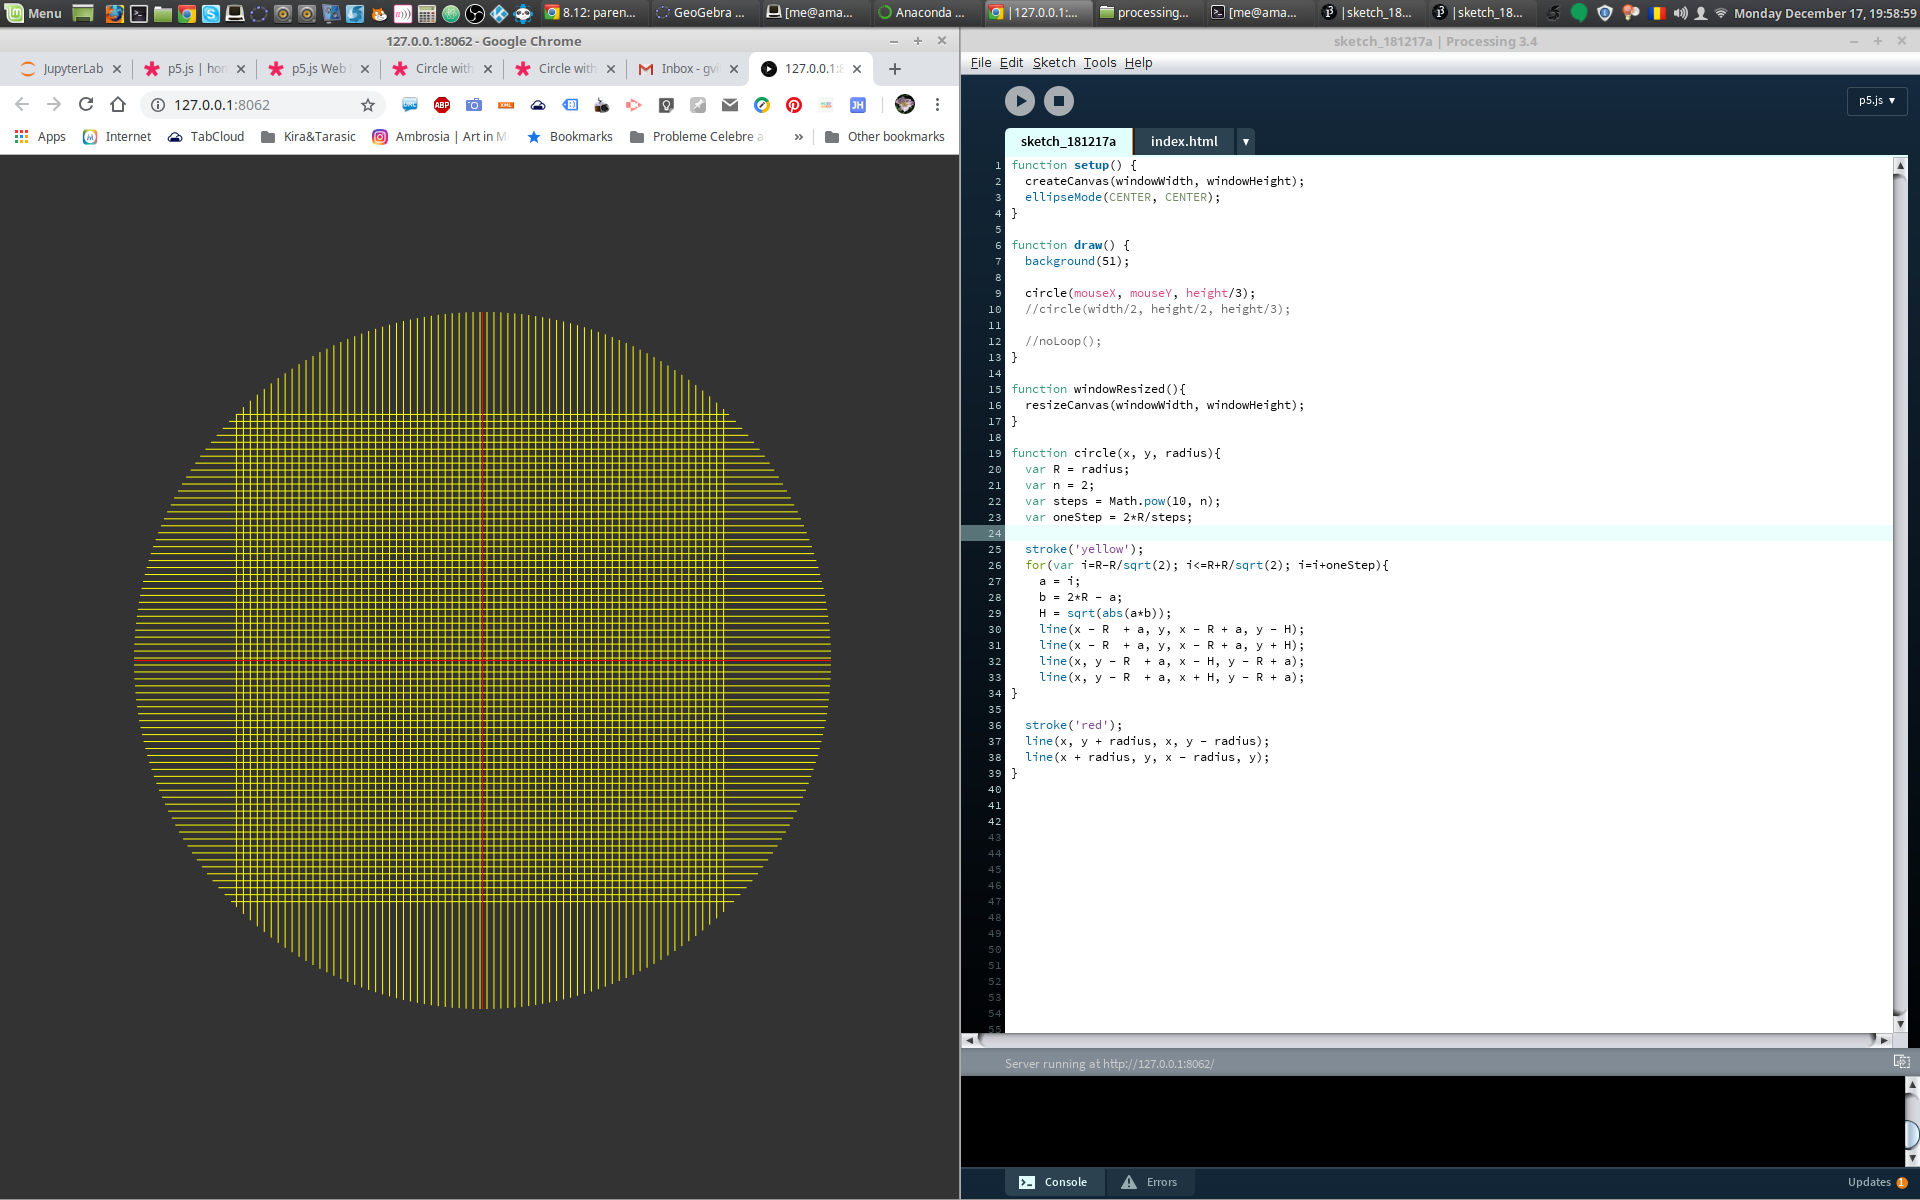
Task: Reload the page in Chrome
Action: (86, 104)
